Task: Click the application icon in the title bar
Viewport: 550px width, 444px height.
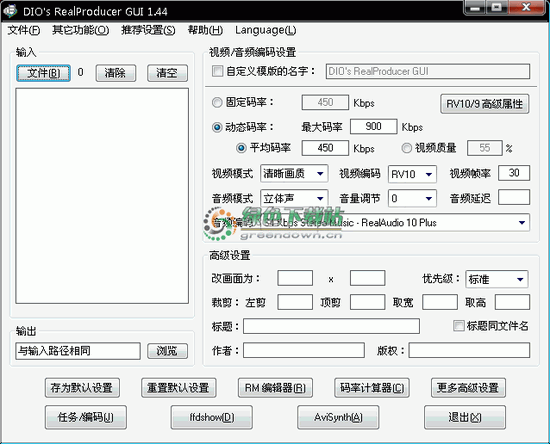Action: (x=11, y=11)
